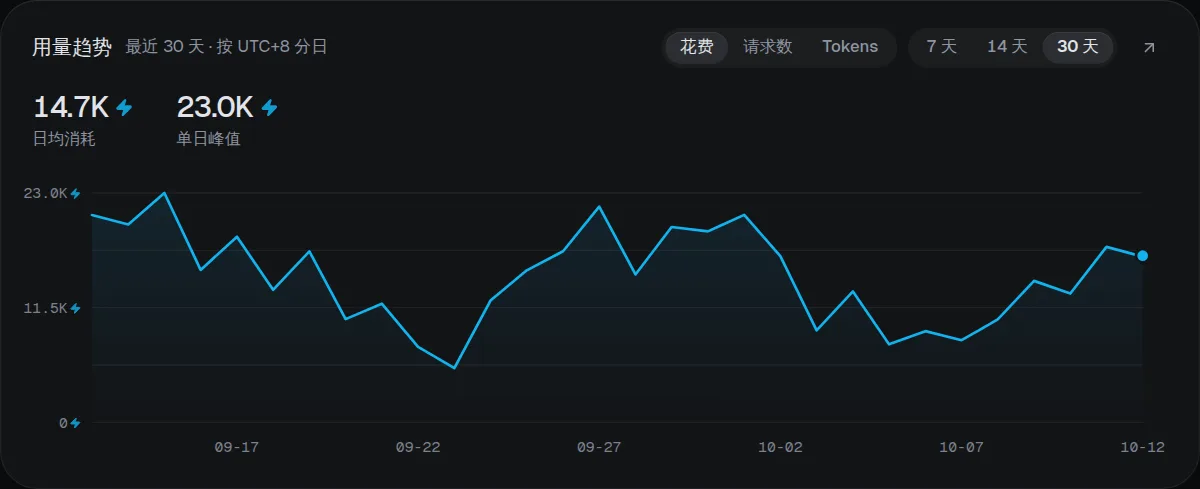Click the 日均消耗 label
The image size is (1200, 489).
pyautogui.click(x=64, y=139)
